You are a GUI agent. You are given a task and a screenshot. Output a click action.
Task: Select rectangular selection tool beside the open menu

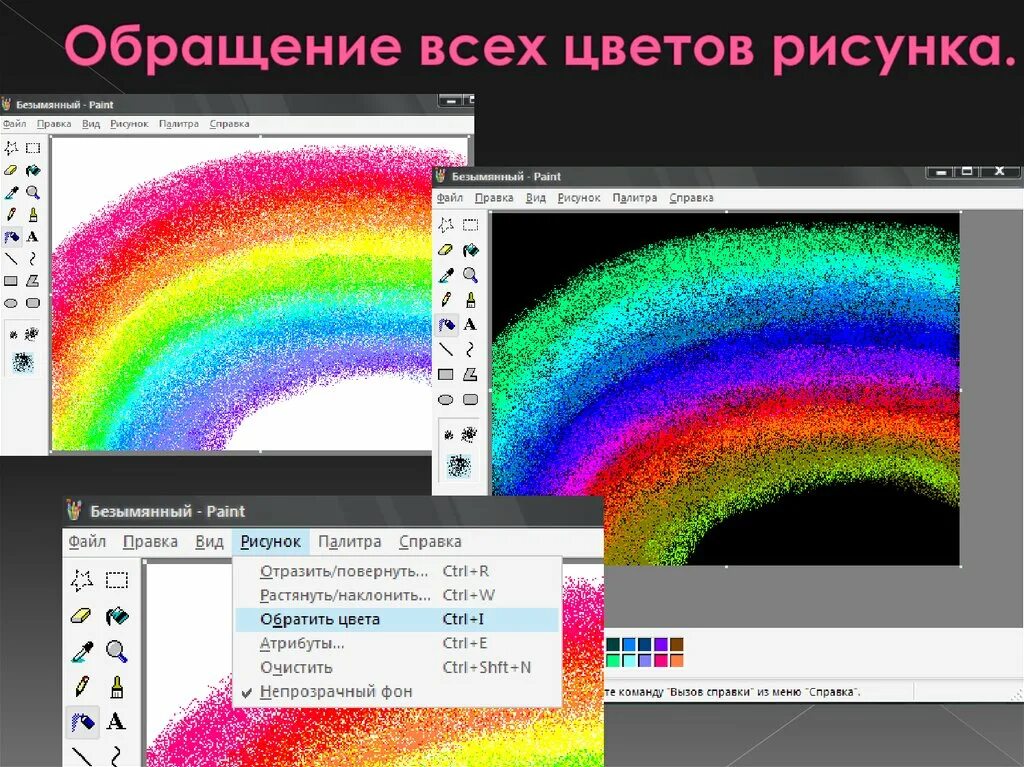(x=117, y=579)
